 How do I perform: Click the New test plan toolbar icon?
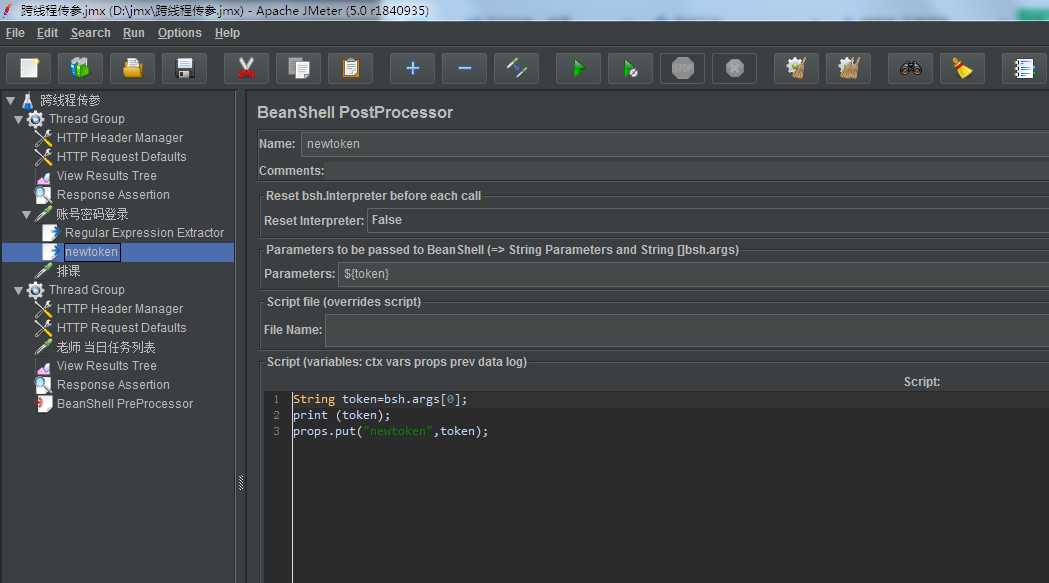[x=29, y=68]
